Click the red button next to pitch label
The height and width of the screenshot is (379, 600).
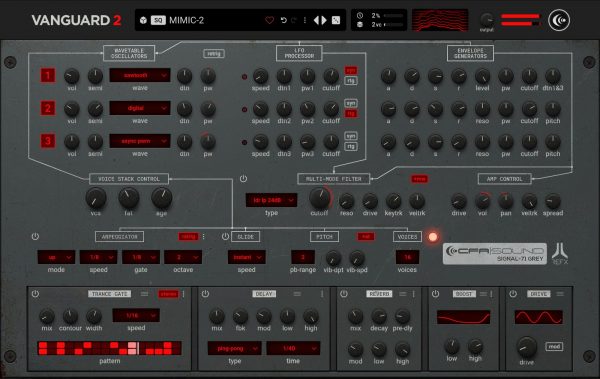coord(366,237)
